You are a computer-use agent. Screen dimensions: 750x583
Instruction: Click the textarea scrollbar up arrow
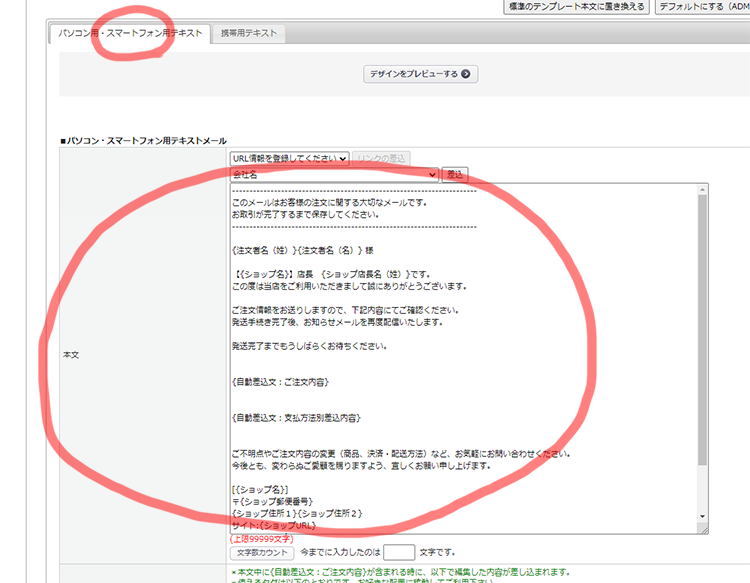tap(702, 189)
